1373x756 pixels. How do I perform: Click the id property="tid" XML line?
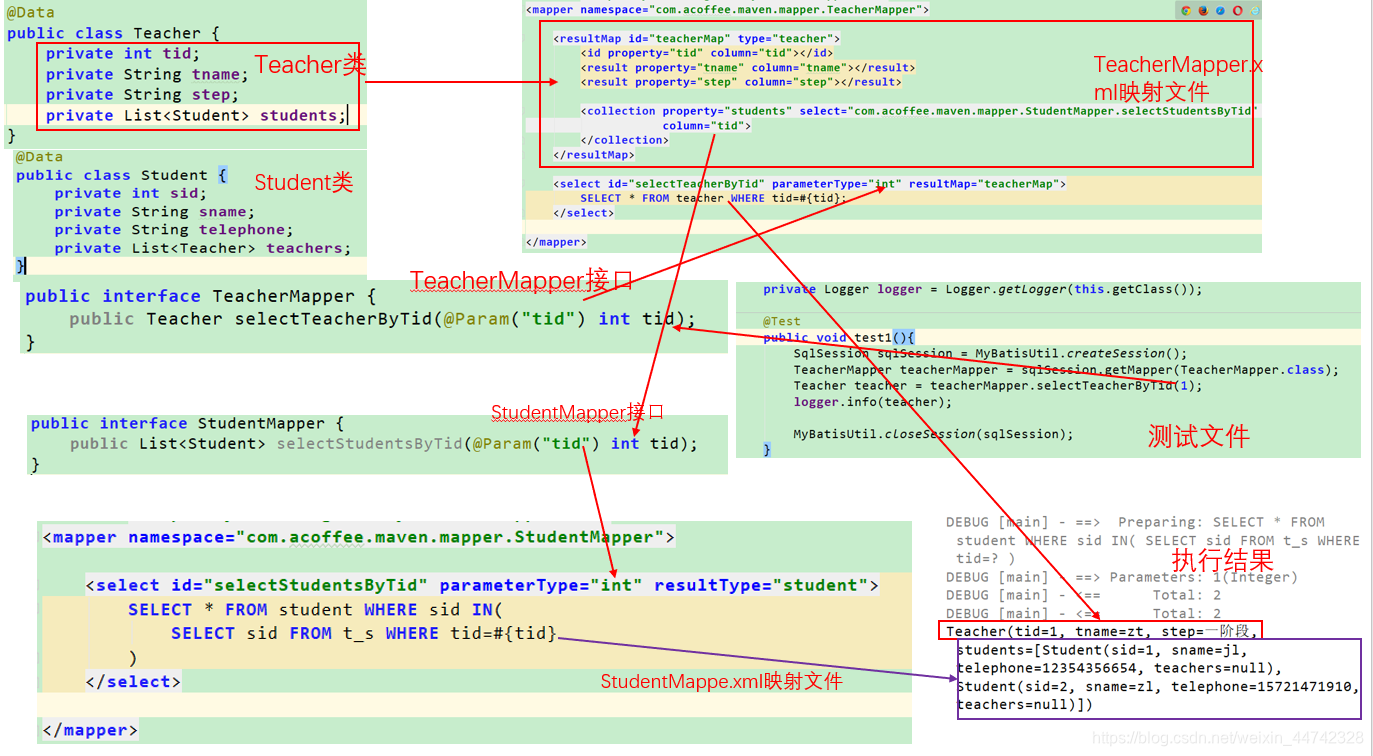coord(706,53)
